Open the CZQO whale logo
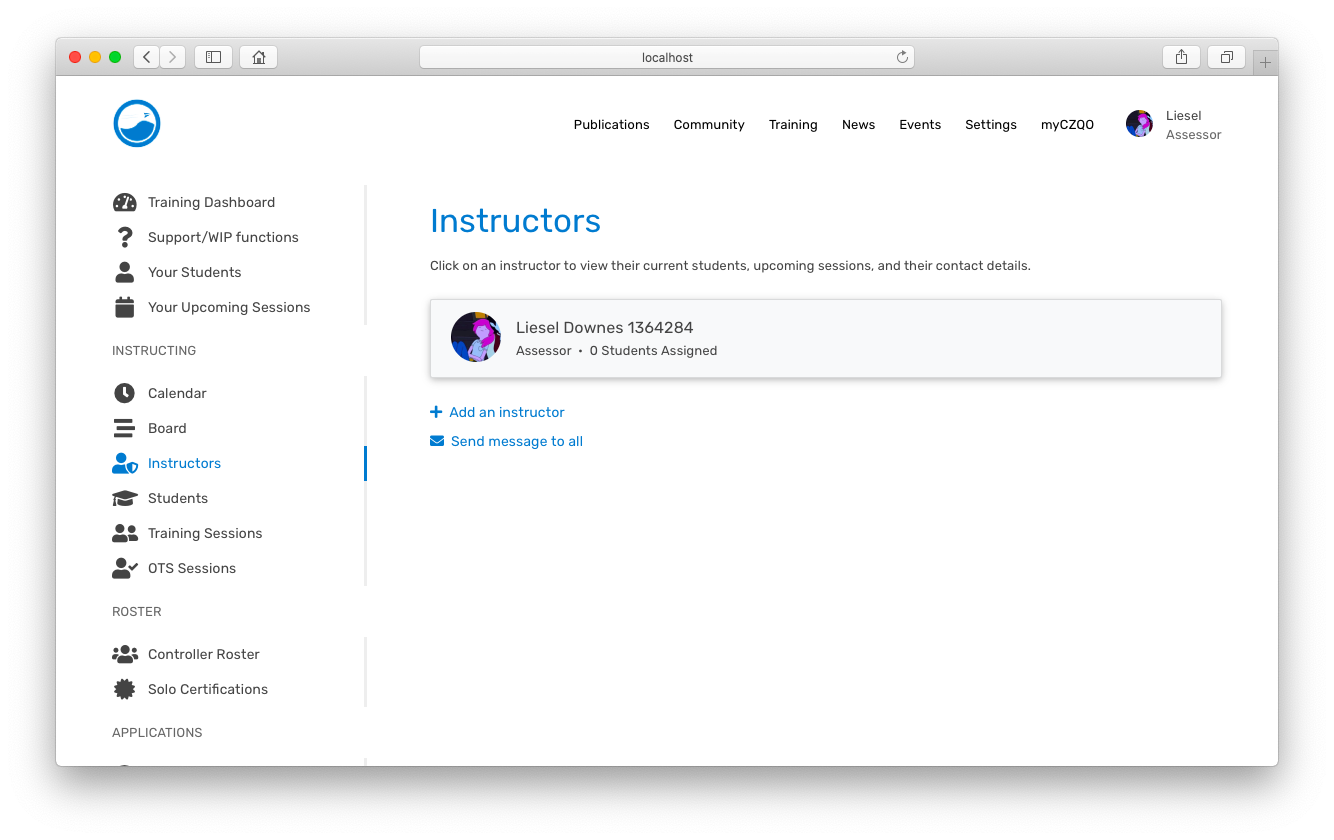 (136, 122)
